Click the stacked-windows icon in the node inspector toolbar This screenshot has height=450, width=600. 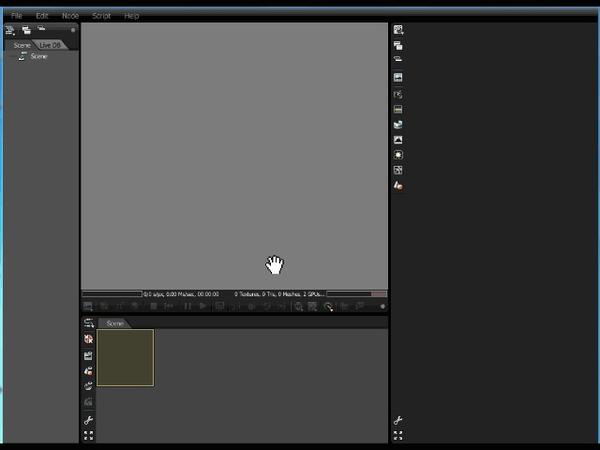tap(398, 46)
